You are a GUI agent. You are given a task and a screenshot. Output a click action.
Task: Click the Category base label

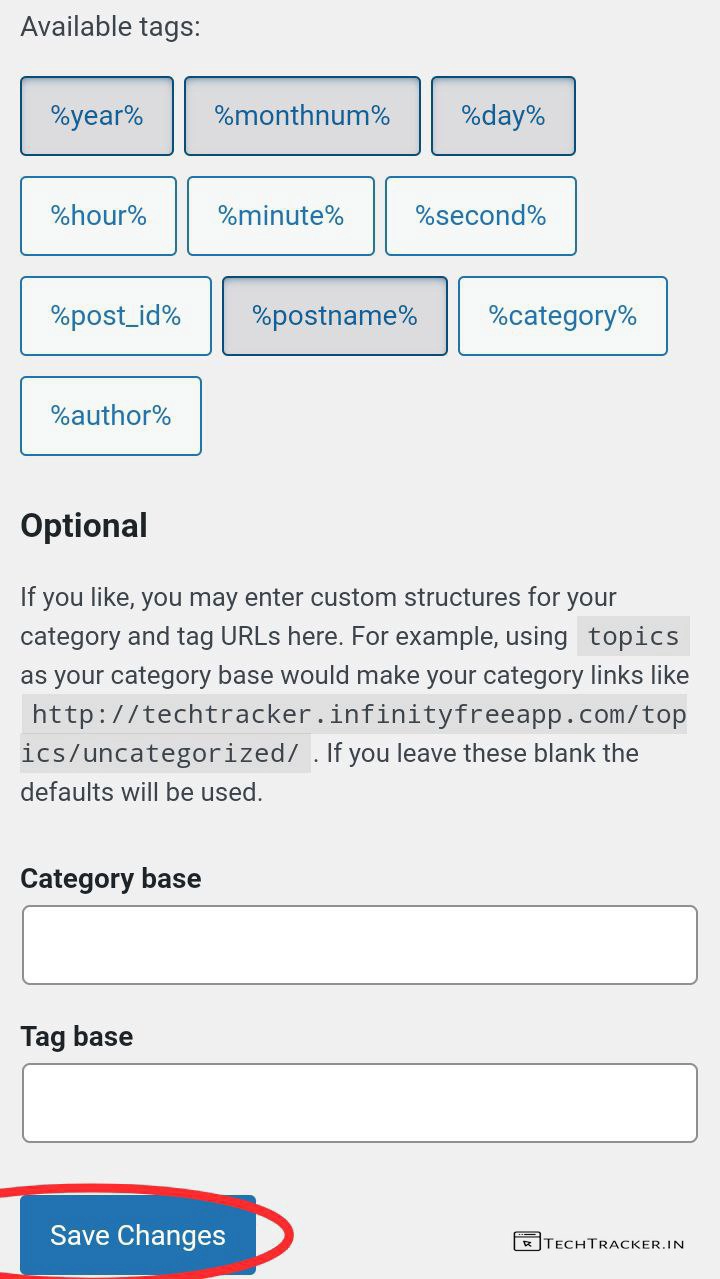pyautogui.click(x=111, y=878)
